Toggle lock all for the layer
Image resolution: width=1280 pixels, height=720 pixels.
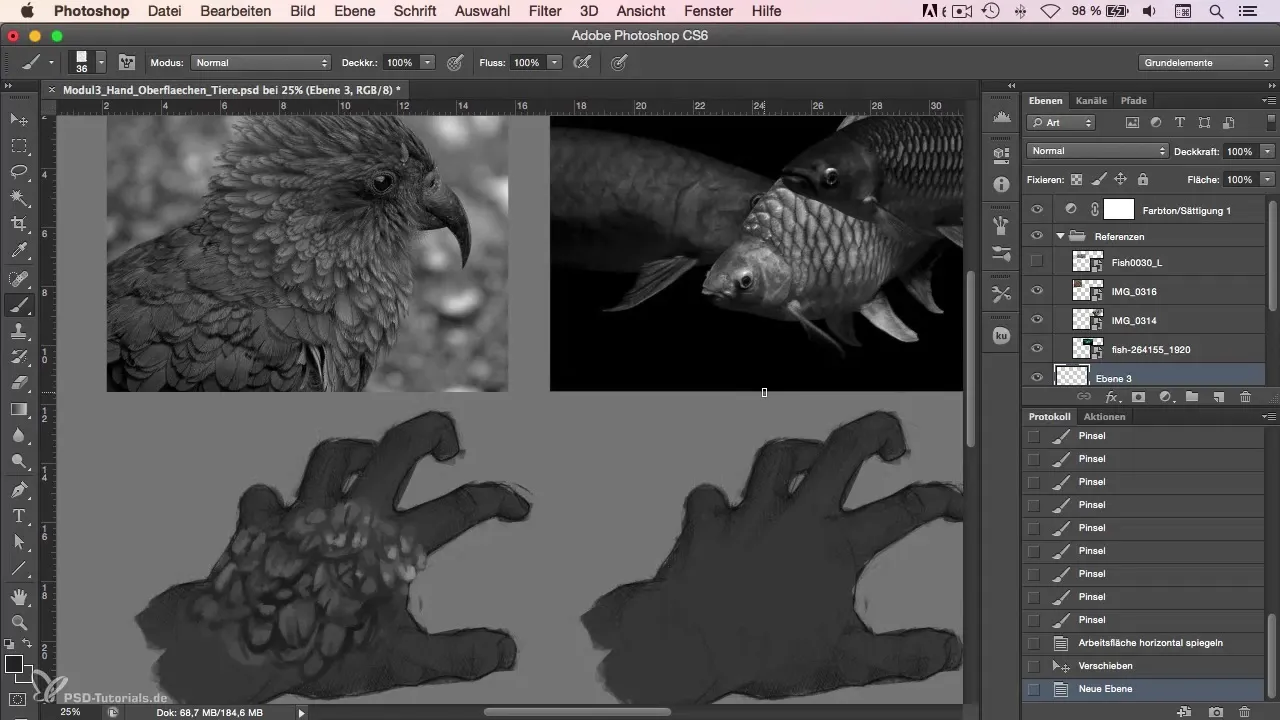click(x=1143, y=180)
